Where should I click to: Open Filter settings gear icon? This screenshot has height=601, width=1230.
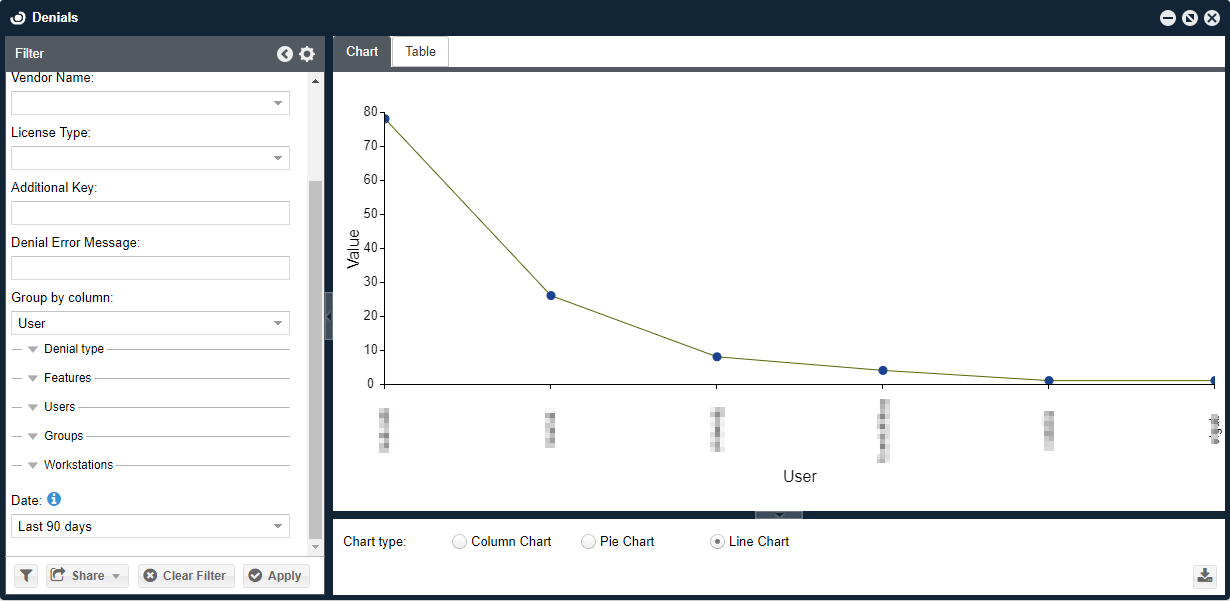pyautogui.click(x=307, y=54)
